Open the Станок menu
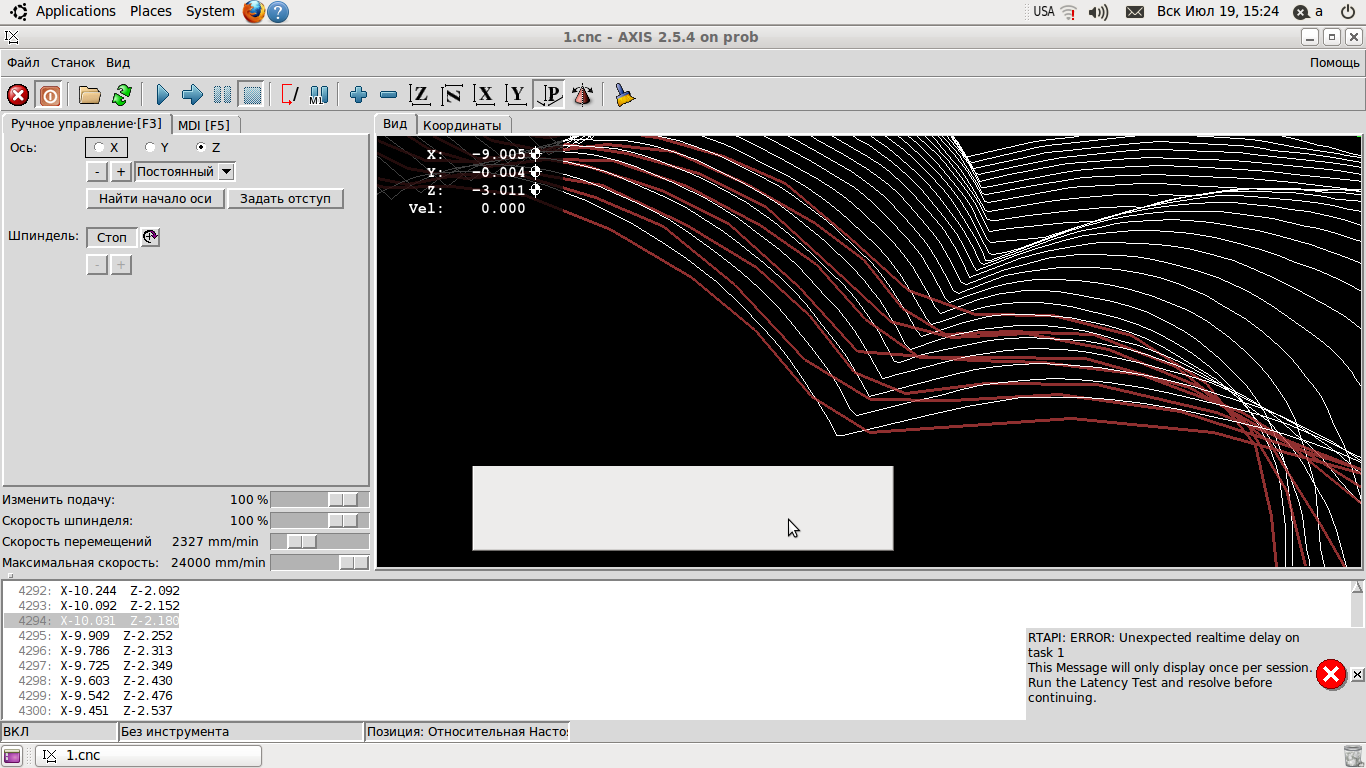The image size is (1366, 768). (73, 62)
